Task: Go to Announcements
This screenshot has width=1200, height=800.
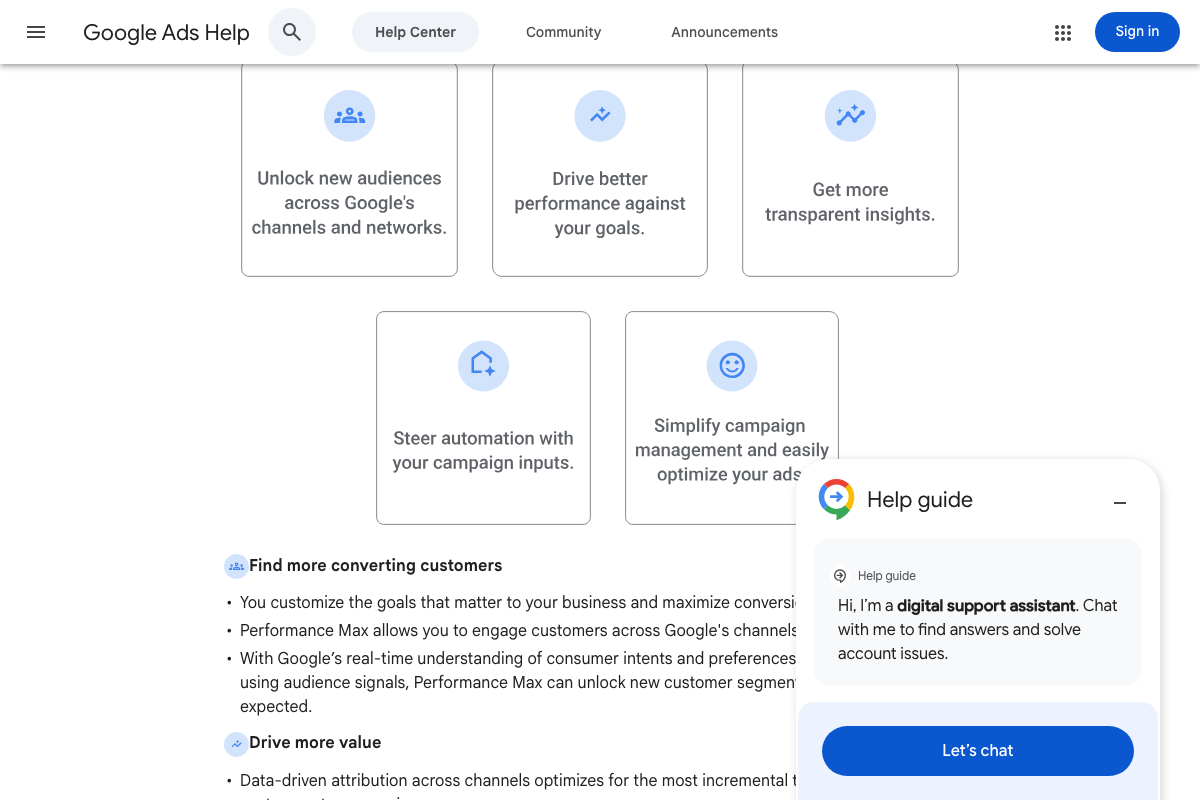Action: click(724, 32)
